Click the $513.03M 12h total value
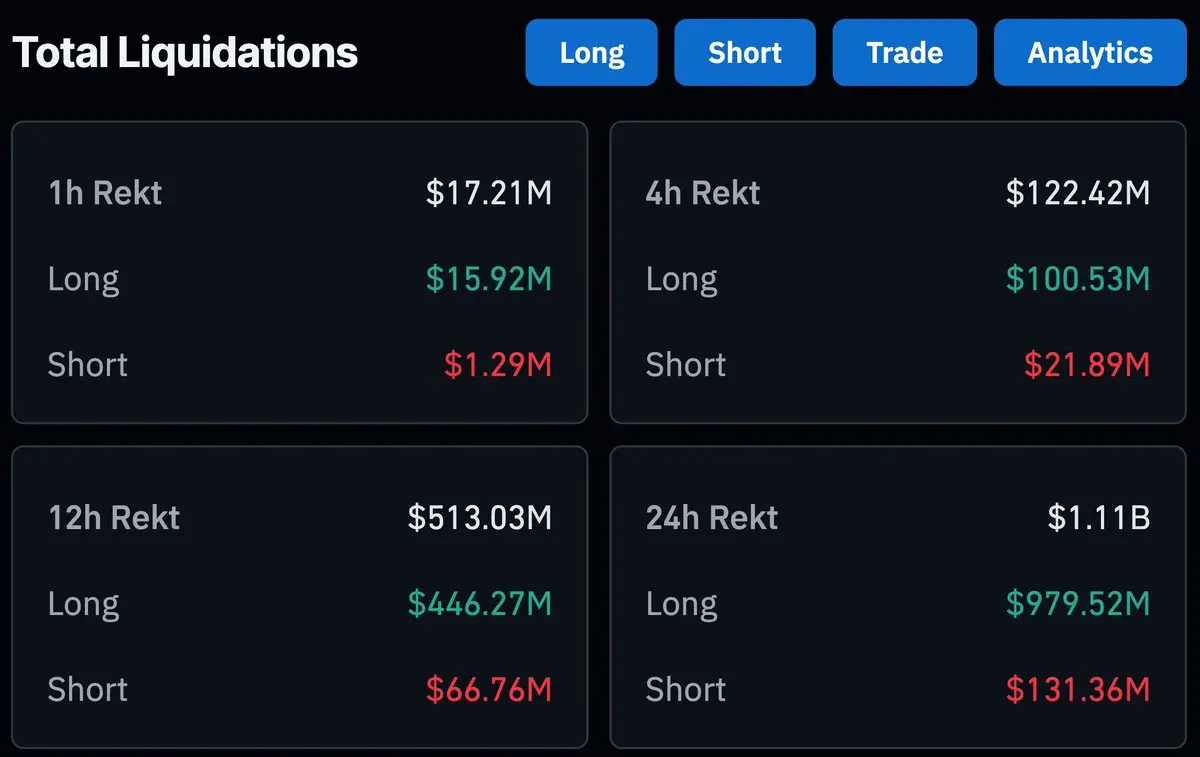1200x757 pixels. click(x=480, y=517)
